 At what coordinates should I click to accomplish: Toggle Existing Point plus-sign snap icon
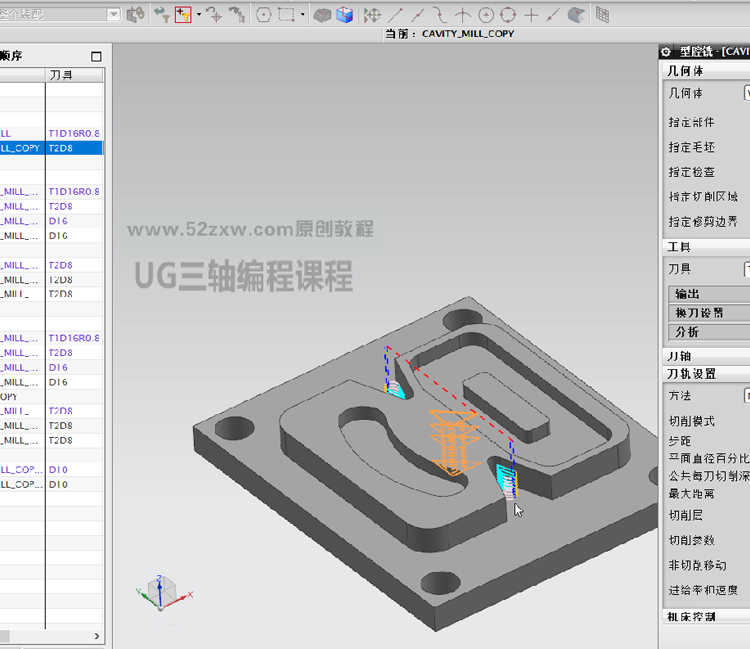[530, 15]
